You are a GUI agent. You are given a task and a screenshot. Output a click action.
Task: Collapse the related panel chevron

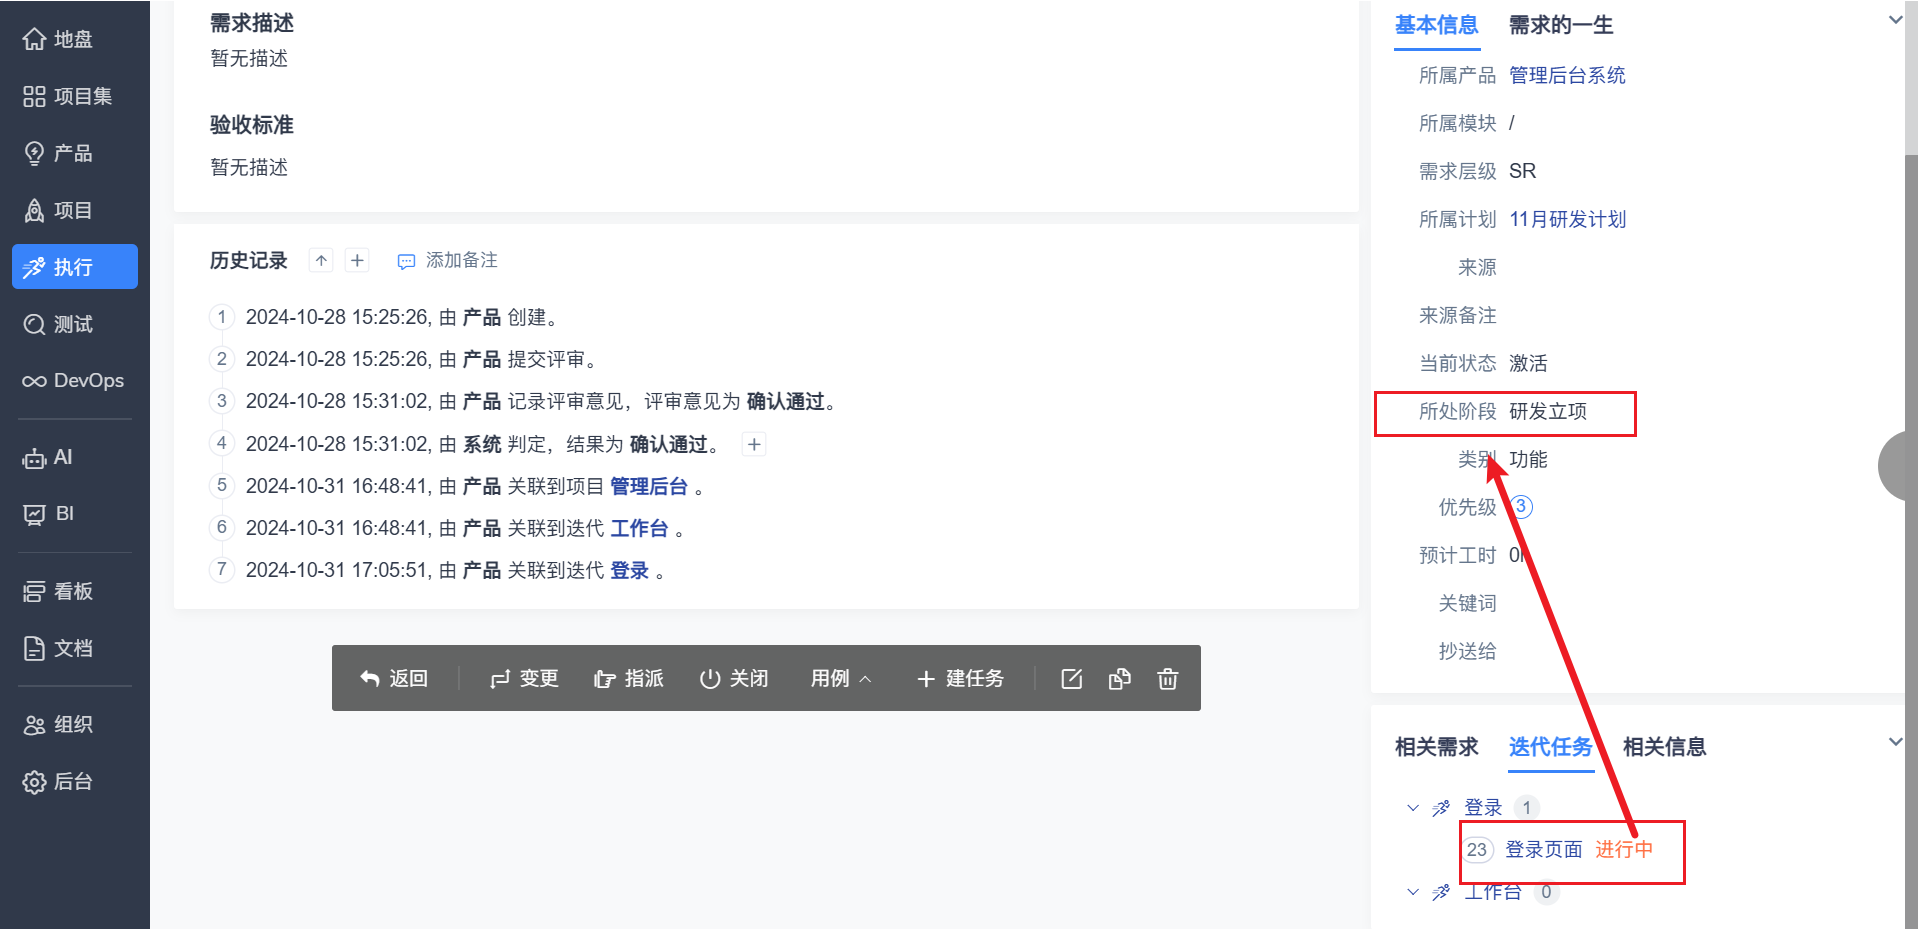[1894, 742]
